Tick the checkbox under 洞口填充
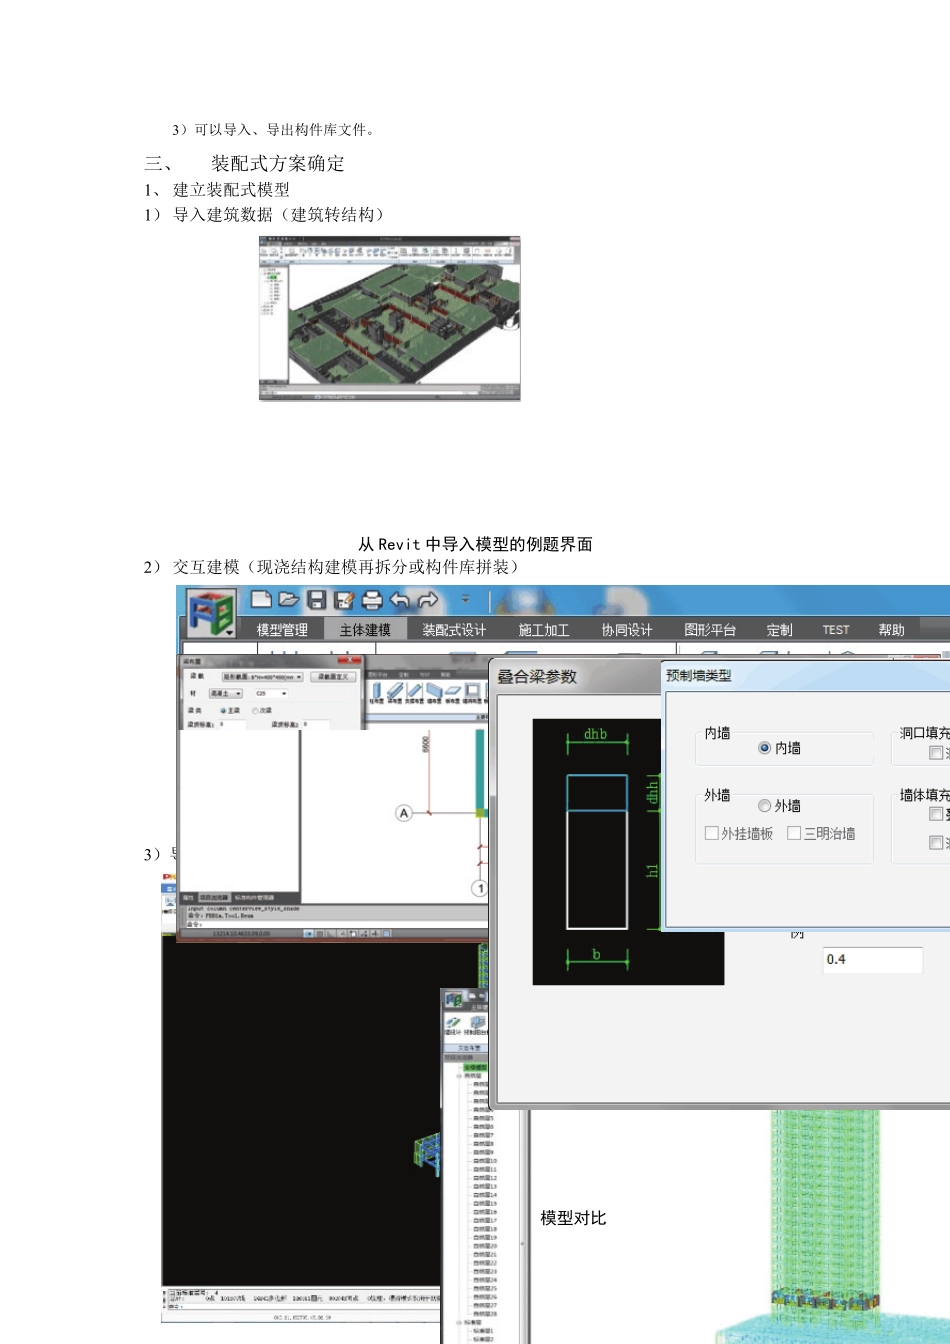Screen dimensions: 950x1344 coord(936,752)
